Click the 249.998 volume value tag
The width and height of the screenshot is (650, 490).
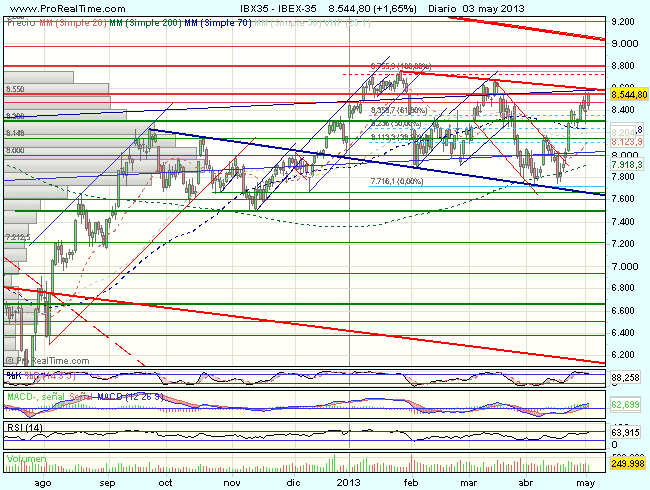(x=628, y=465)
